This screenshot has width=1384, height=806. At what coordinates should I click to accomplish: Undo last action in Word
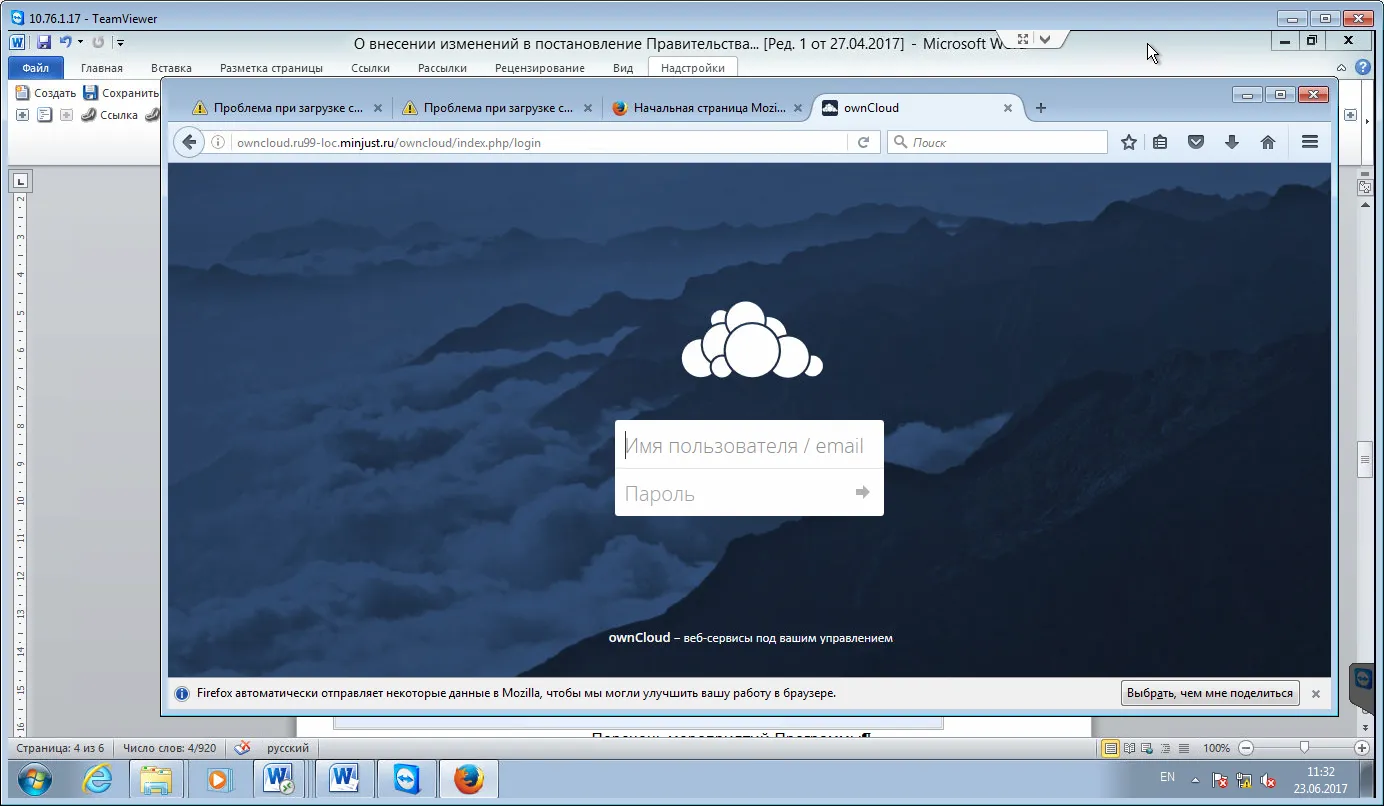65,42
